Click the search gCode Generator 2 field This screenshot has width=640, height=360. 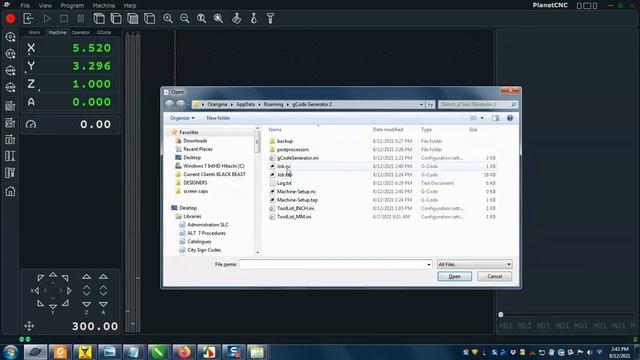click(478, 104)
